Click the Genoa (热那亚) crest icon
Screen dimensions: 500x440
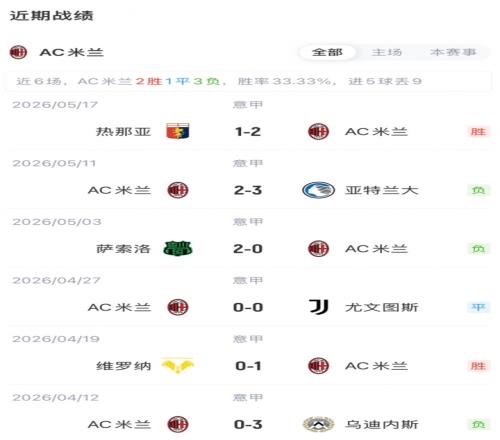[x=178, y=131]
